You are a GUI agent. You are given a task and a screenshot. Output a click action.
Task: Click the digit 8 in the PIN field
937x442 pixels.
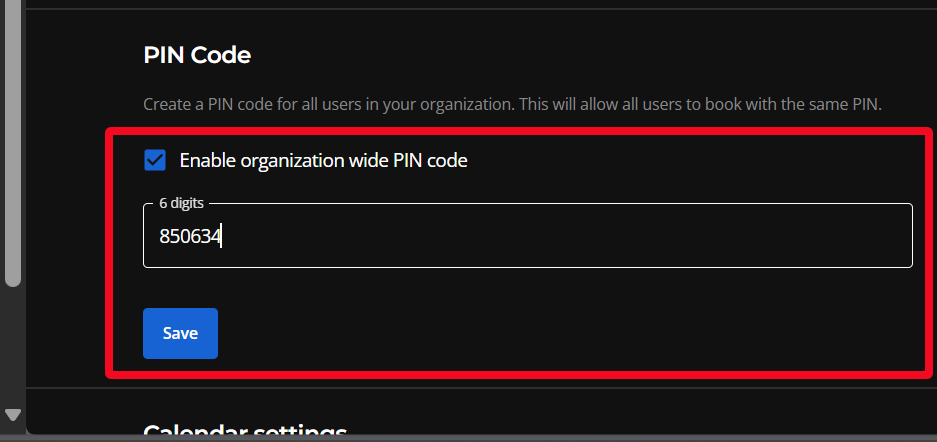(164, 237)
